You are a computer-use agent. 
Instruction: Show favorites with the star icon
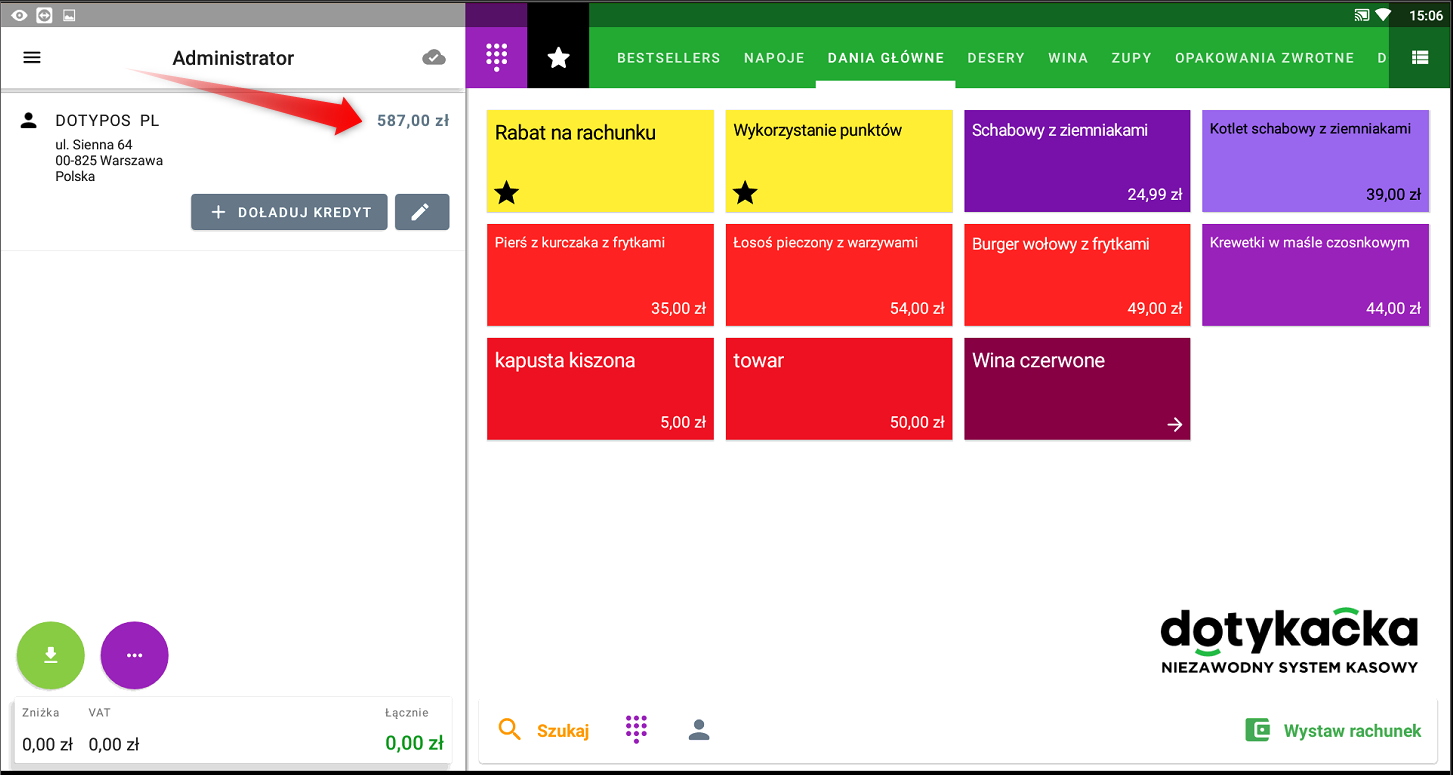(x=558, y=58)
